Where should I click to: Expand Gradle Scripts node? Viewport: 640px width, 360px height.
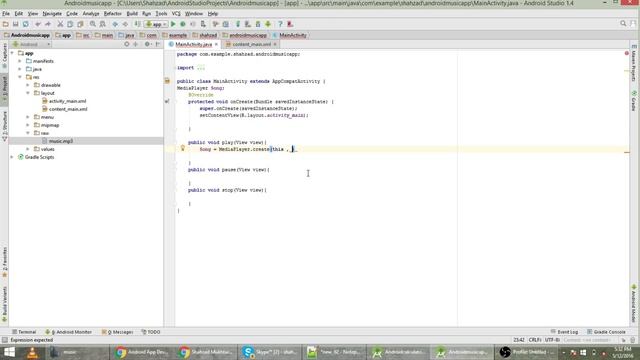[x=12, y=157]
